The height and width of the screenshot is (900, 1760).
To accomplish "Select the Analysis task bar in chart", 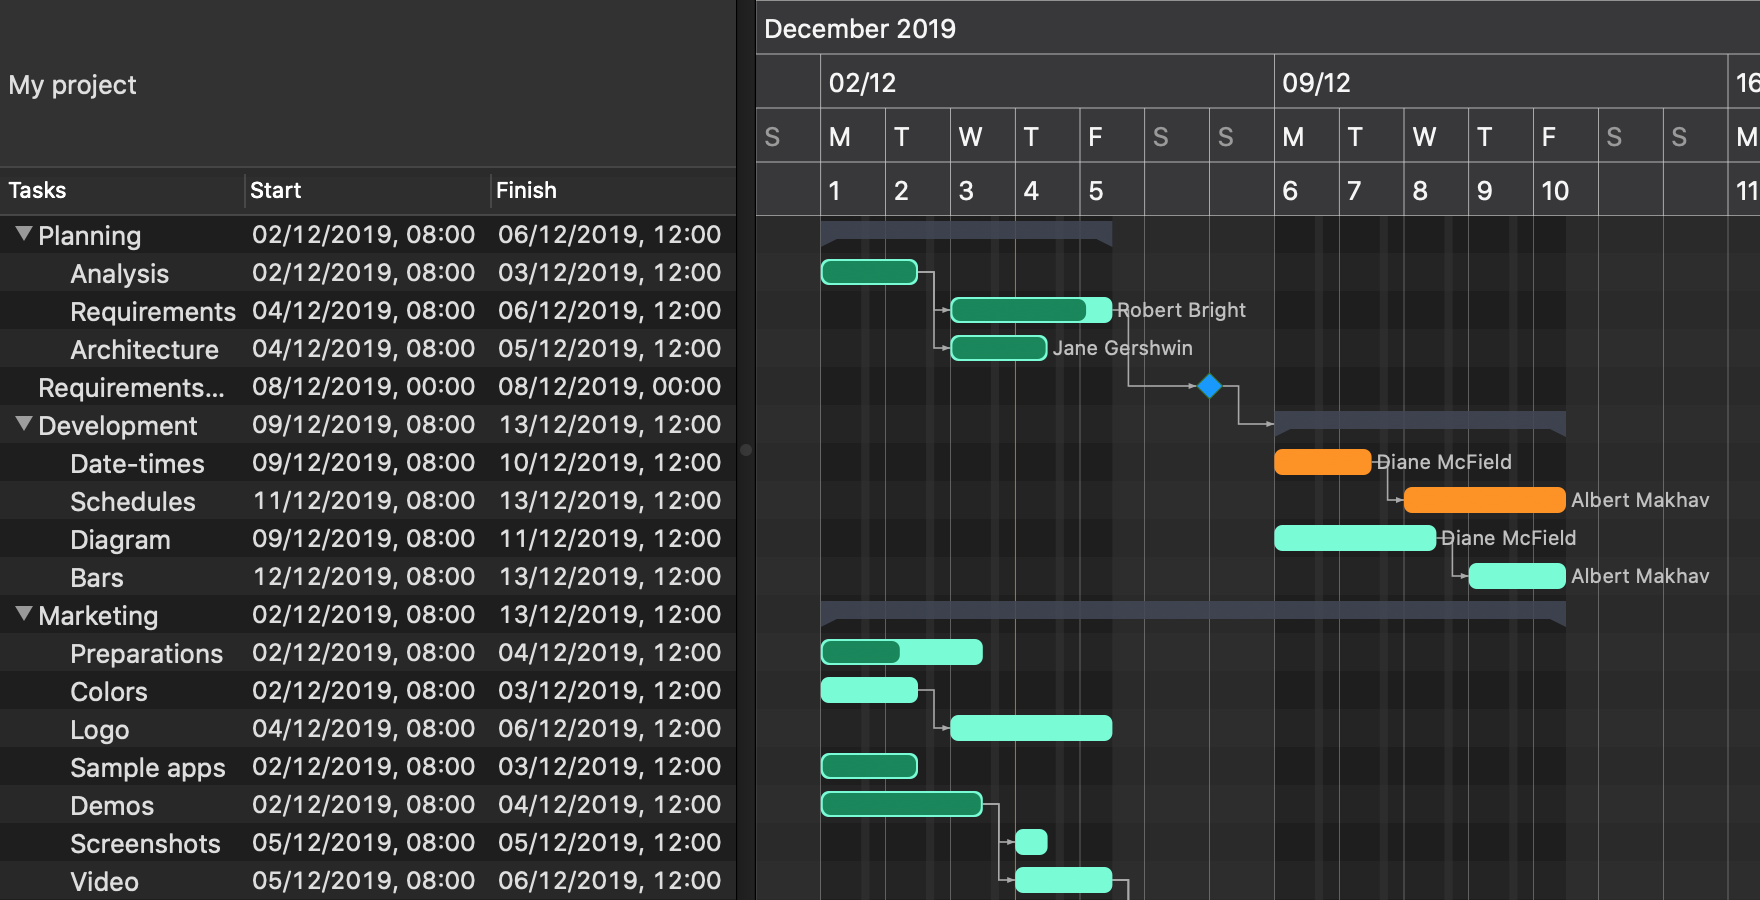I will (868, 272).
